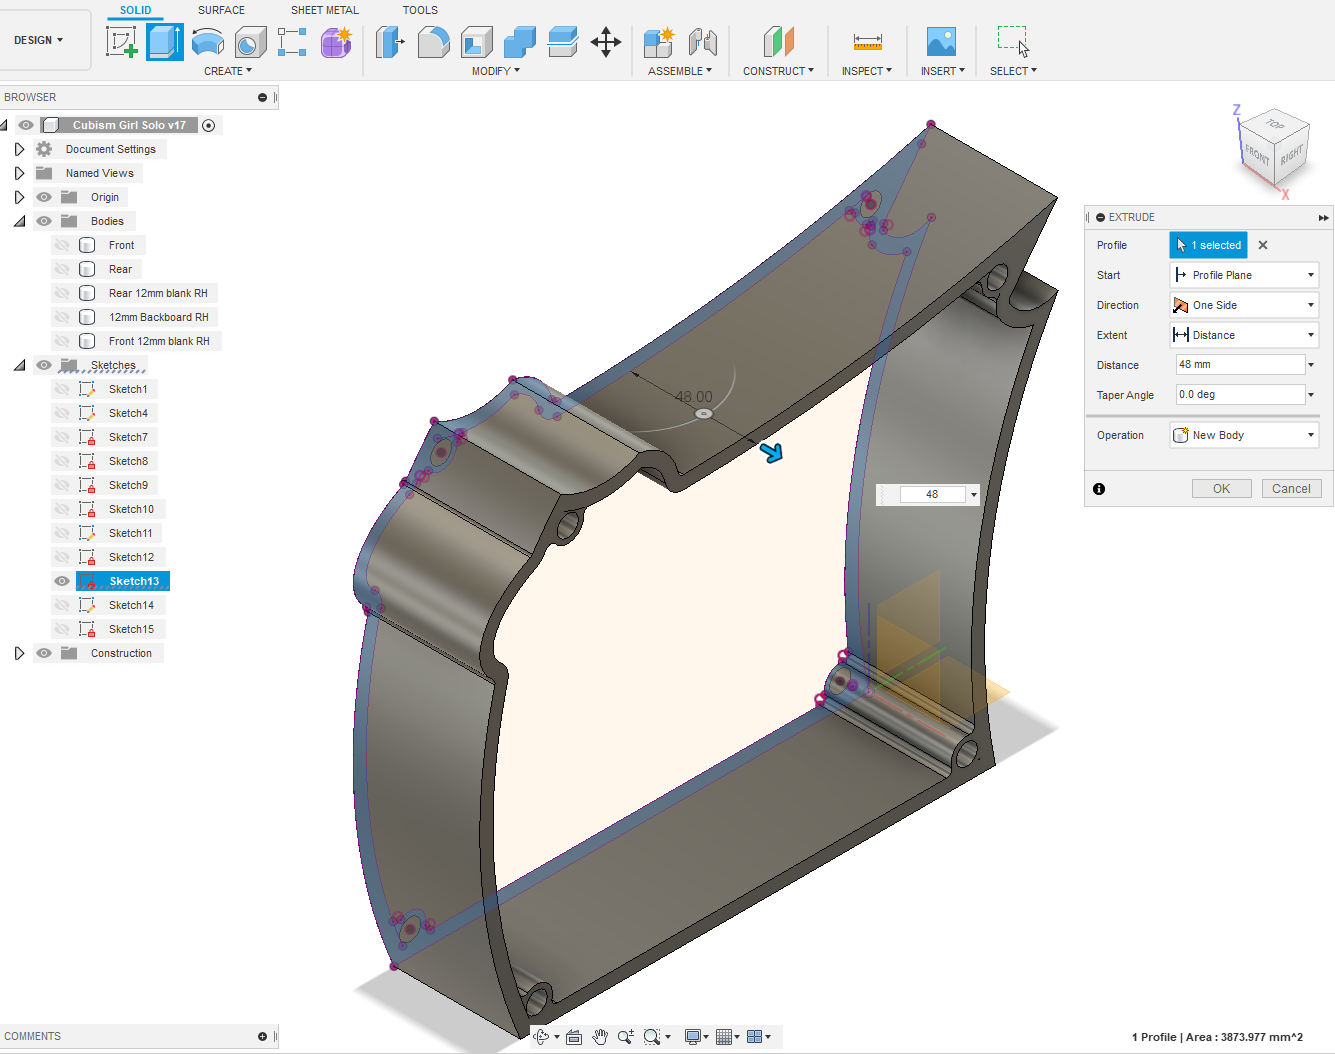Image resolution: width=1335 pixels, height=1054 pixels.
Task: Click the active Extrude tool icon
Action: [x=165, y=42]
